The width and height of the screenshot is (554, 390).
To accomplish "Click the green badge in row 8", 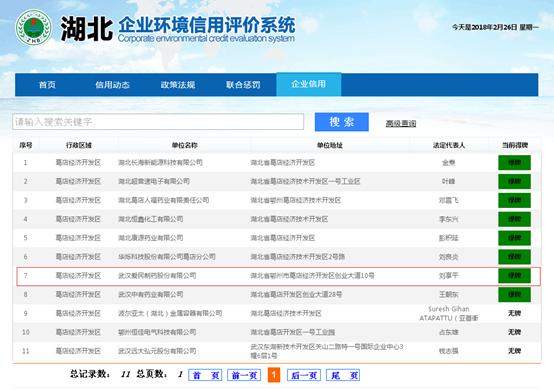I will click(514, 295).
